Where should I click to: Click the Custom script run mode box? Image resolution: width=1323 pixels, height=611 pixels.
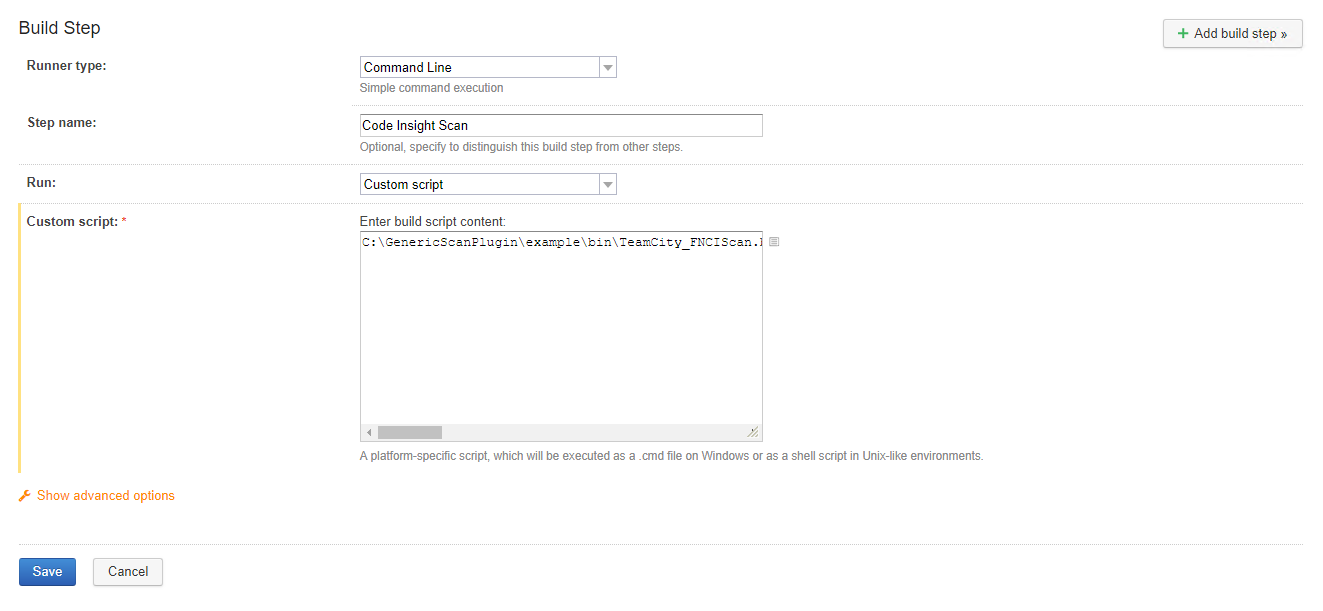[x=479, y=185]
